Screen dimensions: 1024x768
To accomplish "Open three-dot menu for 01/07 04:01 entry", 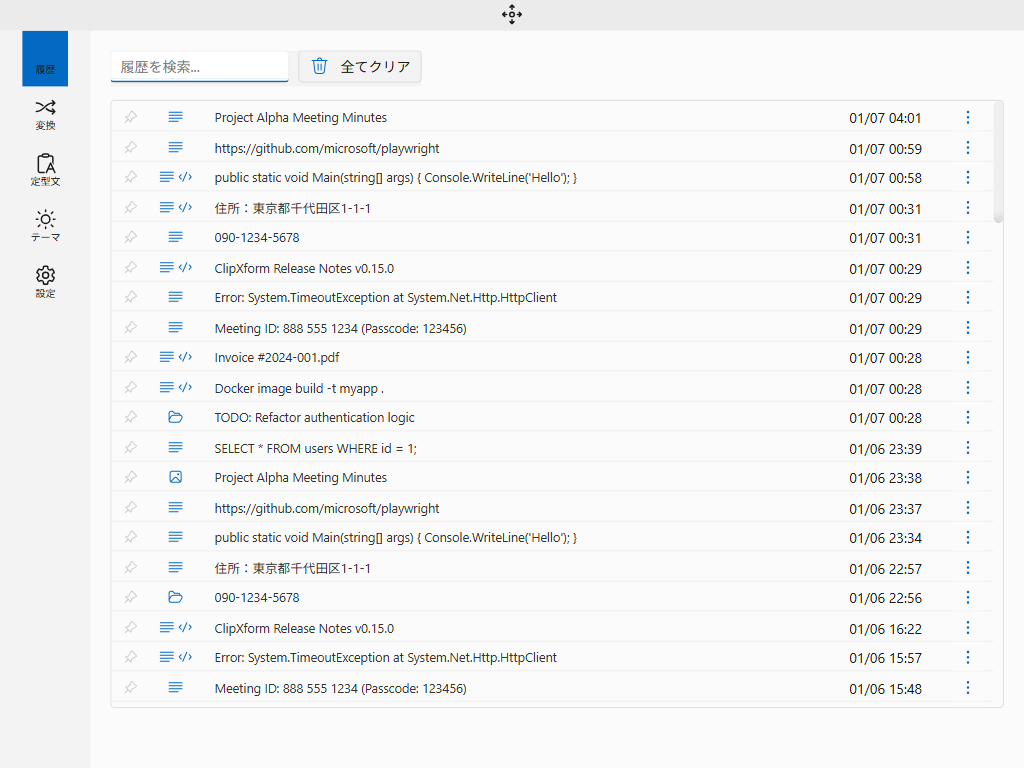I will (967, 118).
